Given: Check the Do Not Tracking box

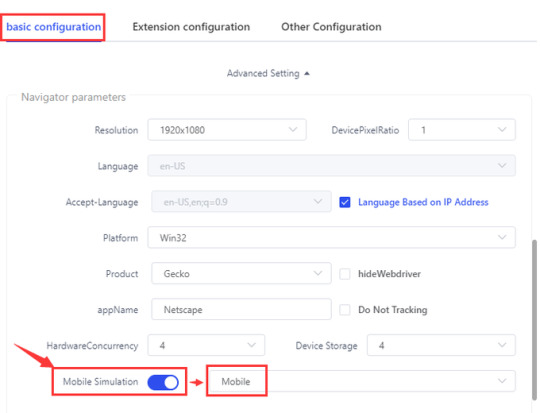Looking at the screenshot, I should pyautogui.click(x=345, y=310).
